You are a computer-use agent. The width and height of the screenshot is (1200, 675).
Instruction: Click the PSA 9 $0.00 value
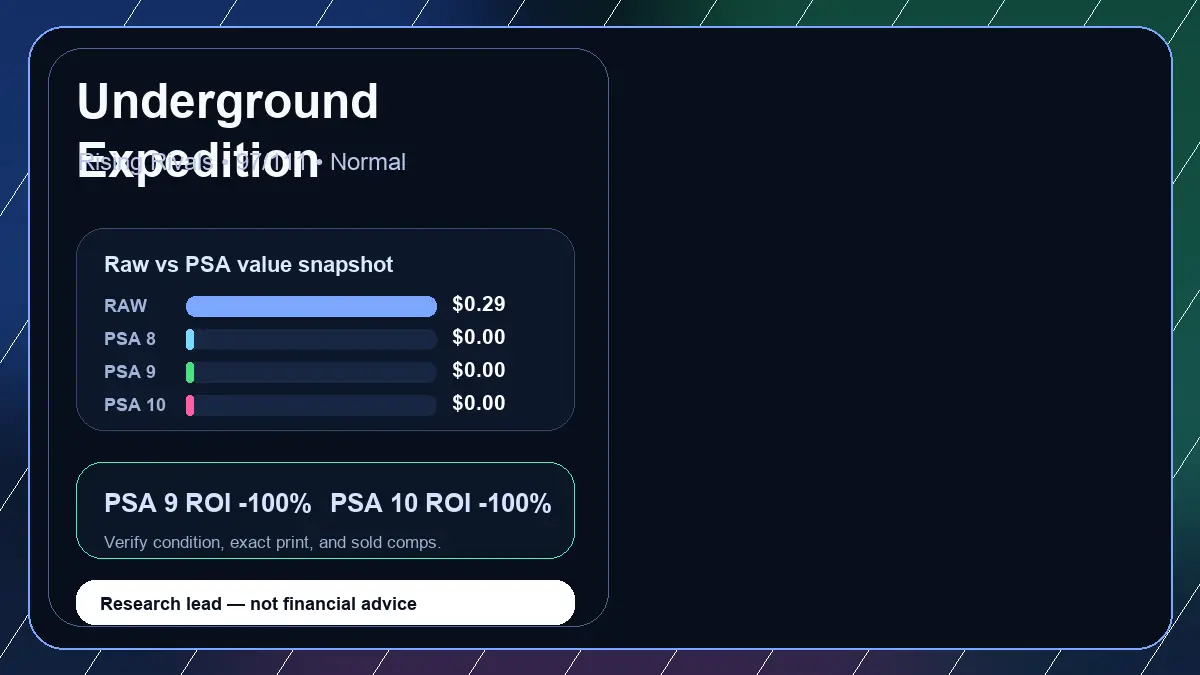click(x=479, y=371)
